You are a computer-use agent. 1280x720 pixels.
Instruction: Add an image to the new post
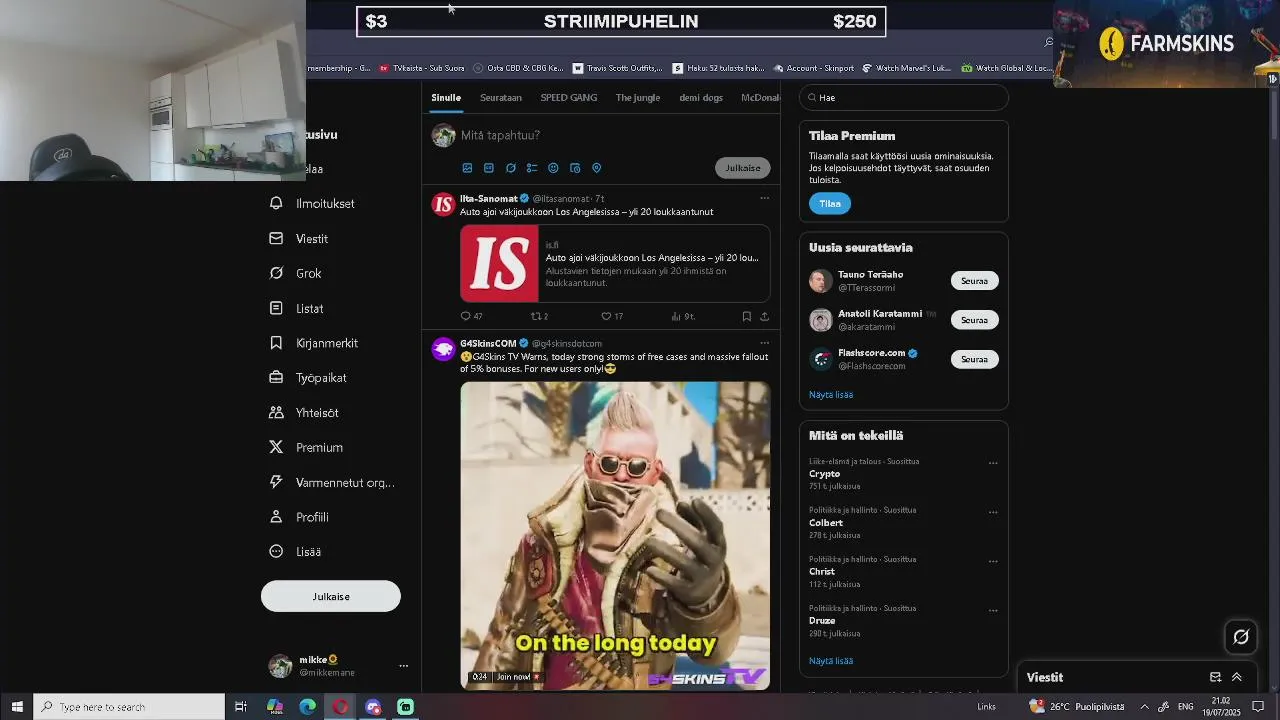(x=467, y=168)
